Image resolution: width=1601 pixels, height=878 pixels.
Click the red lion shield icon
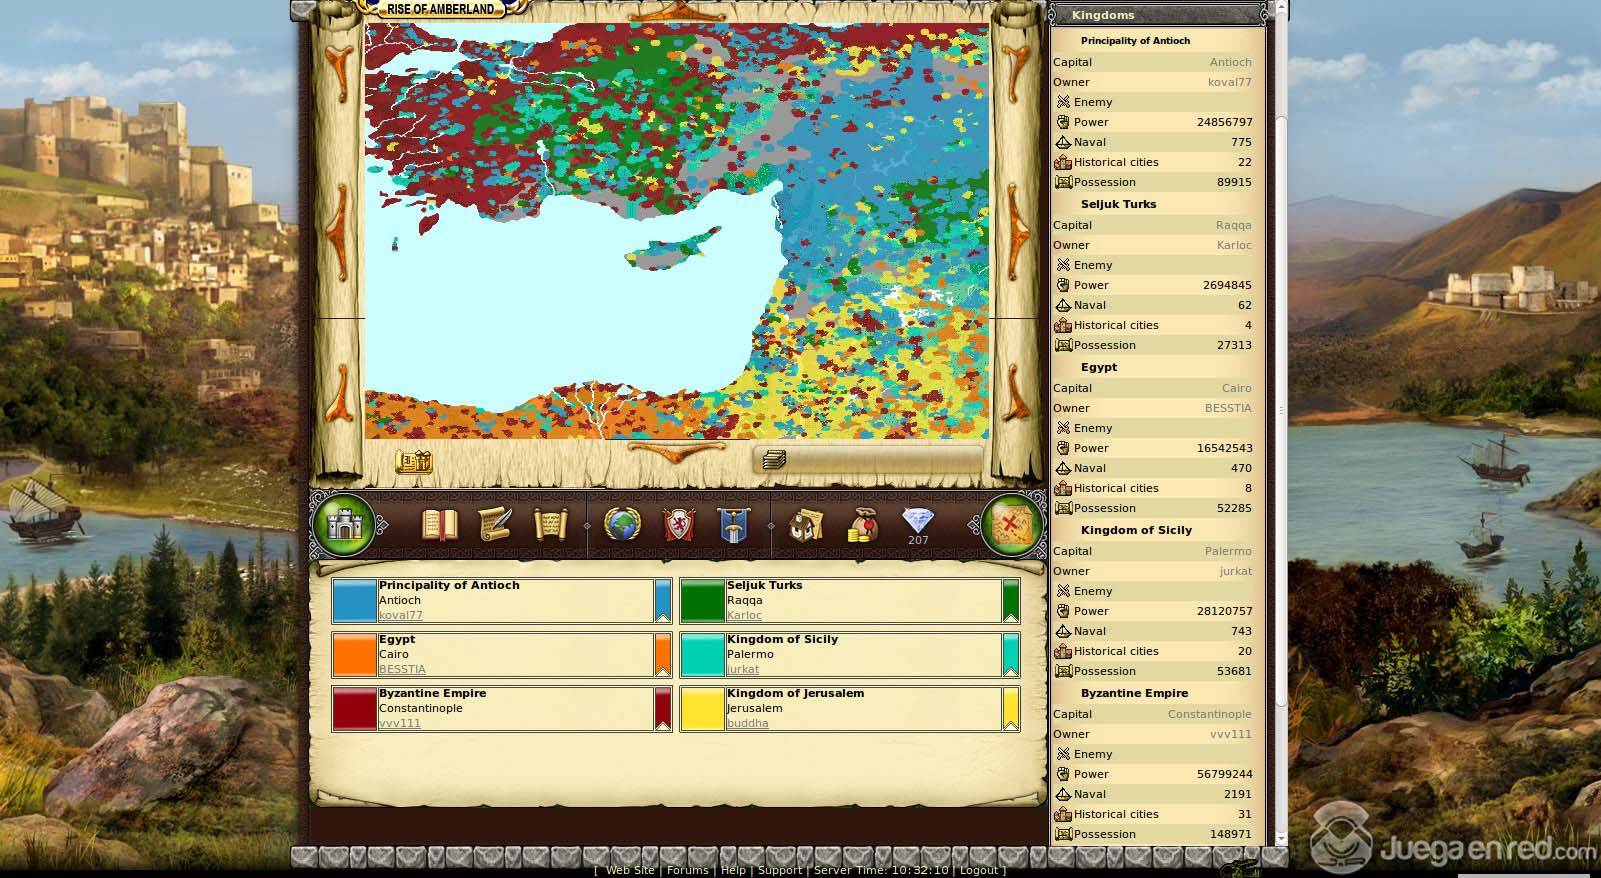tap(679, 524)
